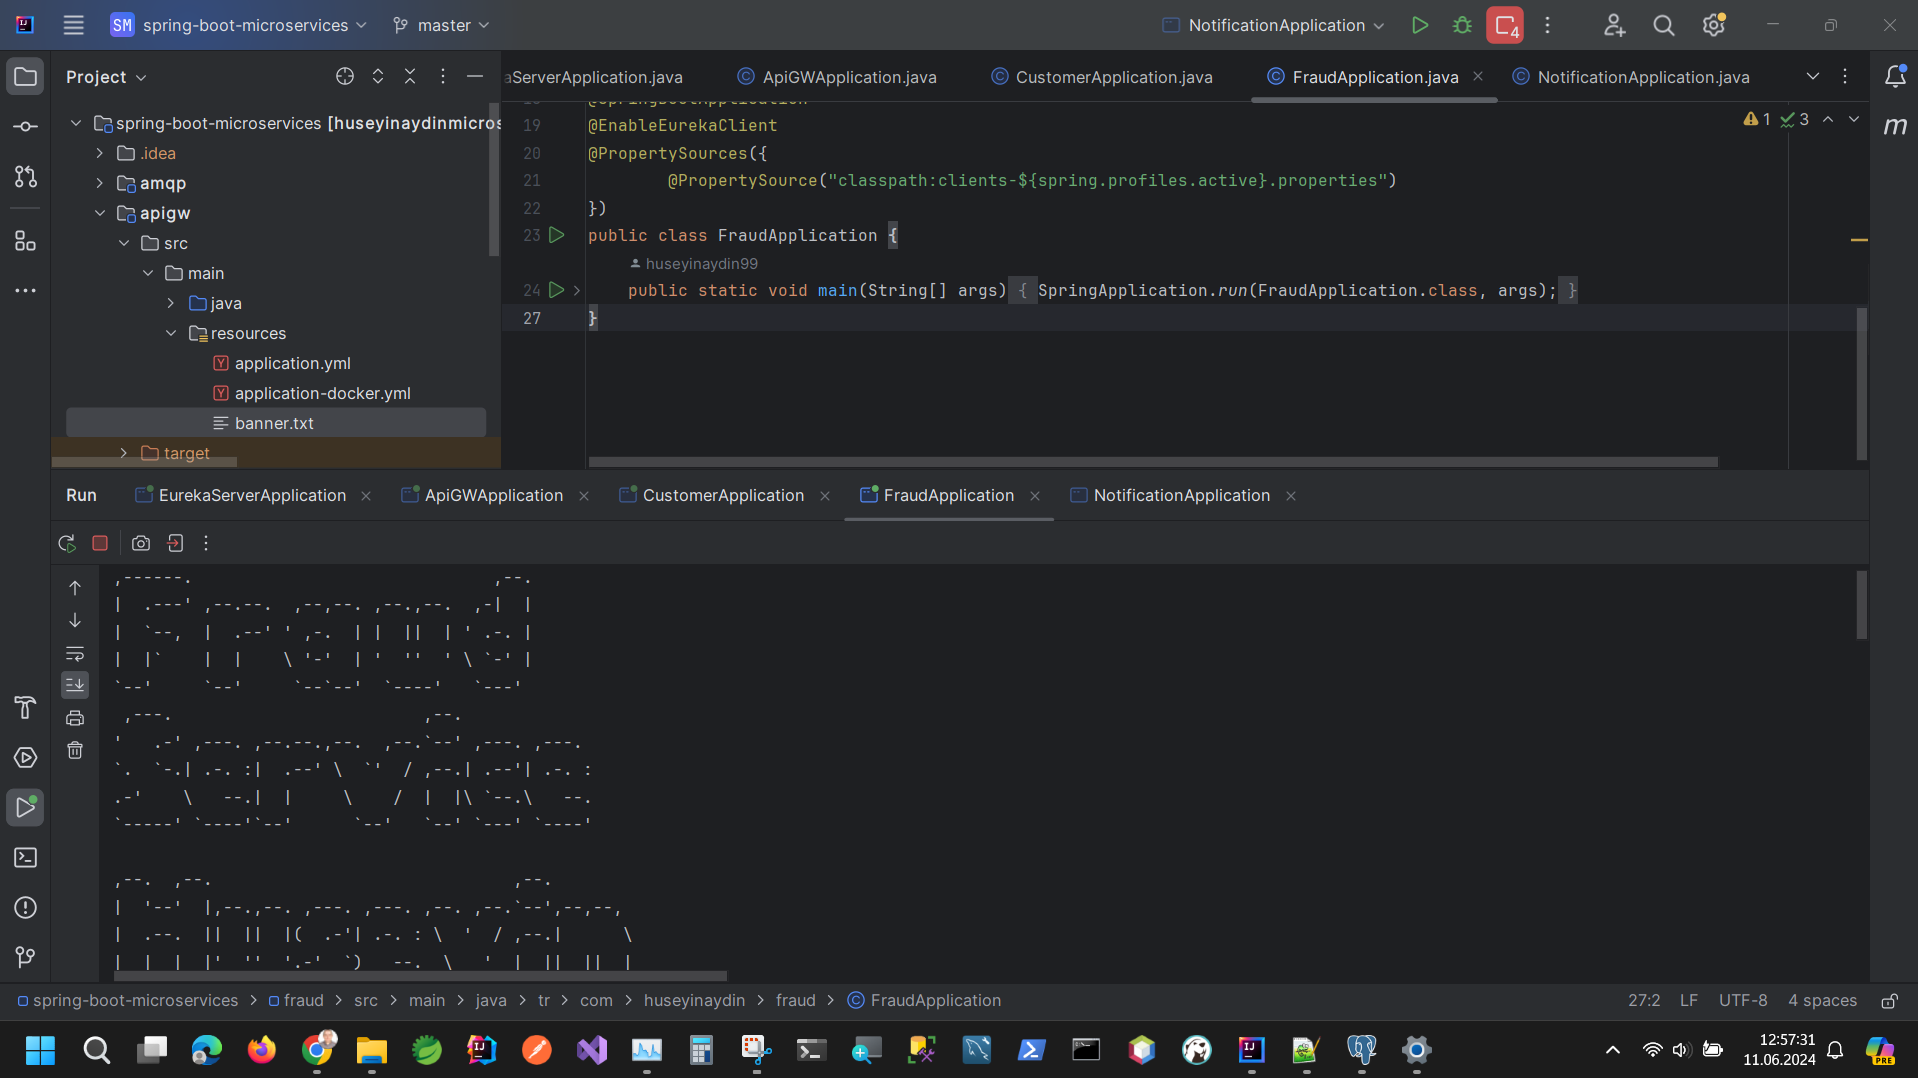Screen dimensions: 1918x1078
Task: Run NotificationApplication with the green play button
Action: [1419, 25]
